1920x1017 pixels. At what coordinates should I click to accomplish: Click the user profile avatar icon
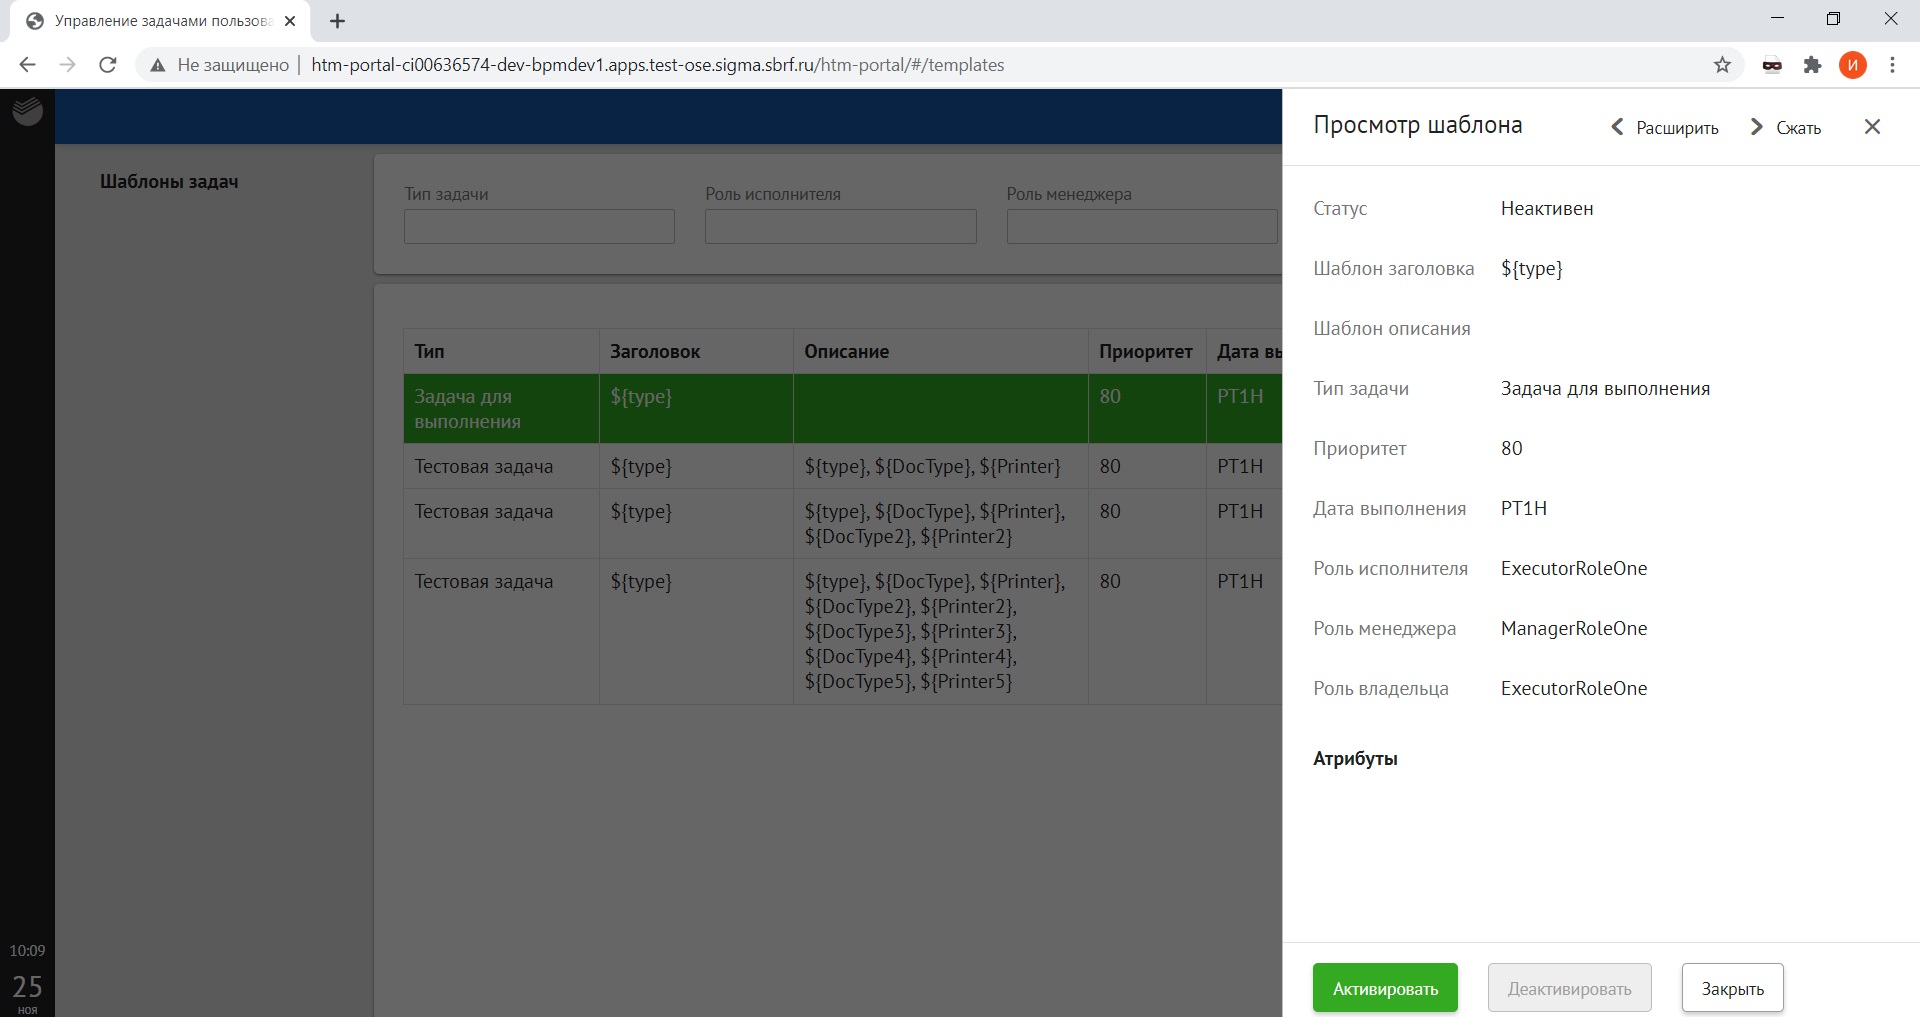tap(1852, 65)
